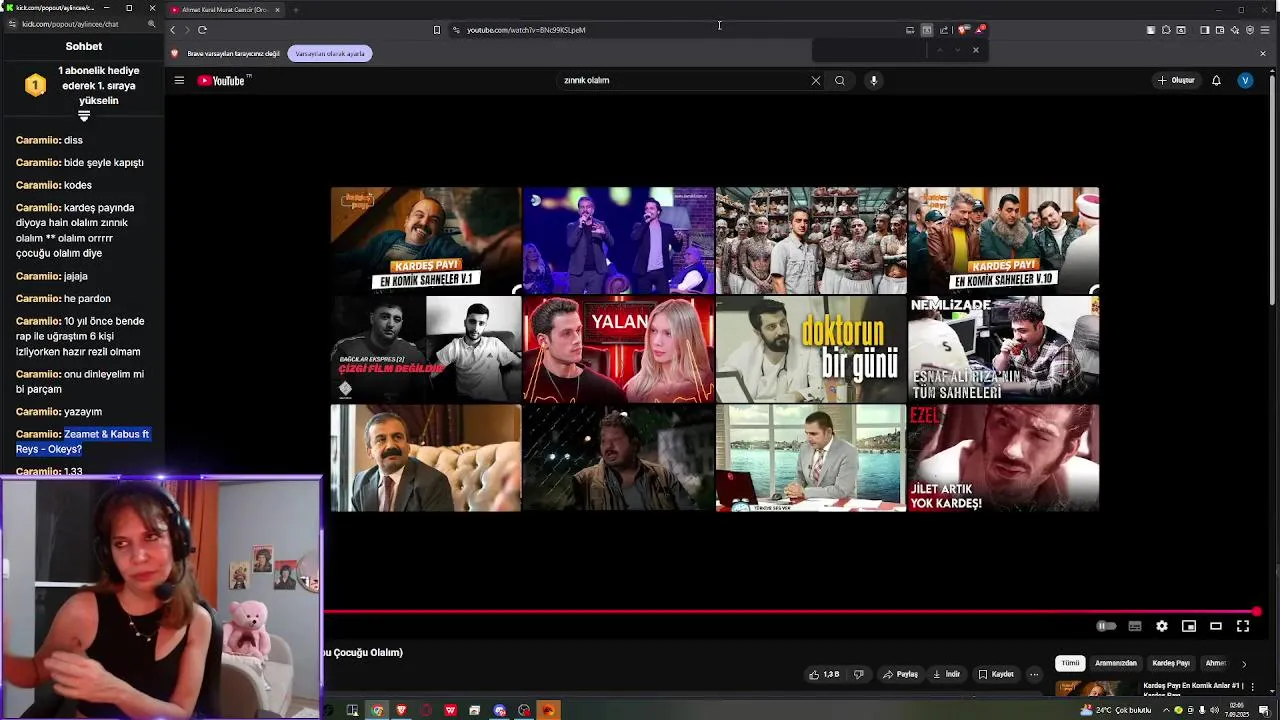This screenshot has width=1280, height=720.
Task: Toggle subtitles in the video player
Action: click(x=1135, y=626)
